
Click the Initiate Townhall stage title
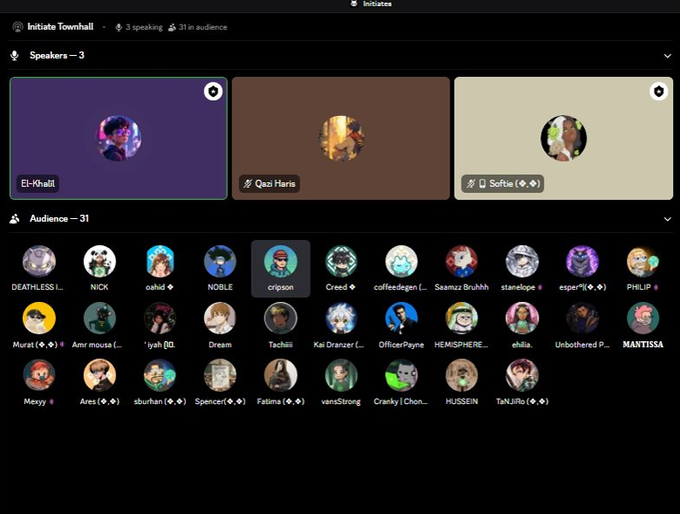(60, 27)
